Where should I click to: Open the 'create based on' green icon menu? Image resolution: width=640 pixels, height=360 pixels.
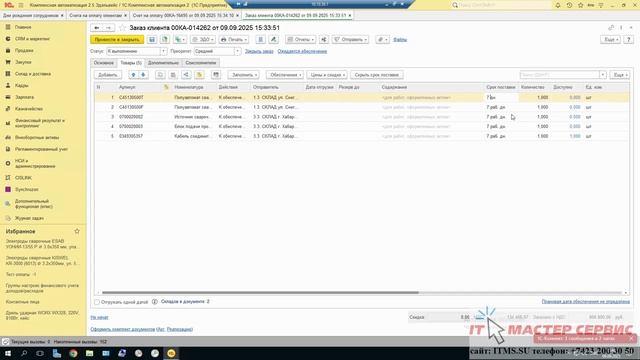pos(179,40)
